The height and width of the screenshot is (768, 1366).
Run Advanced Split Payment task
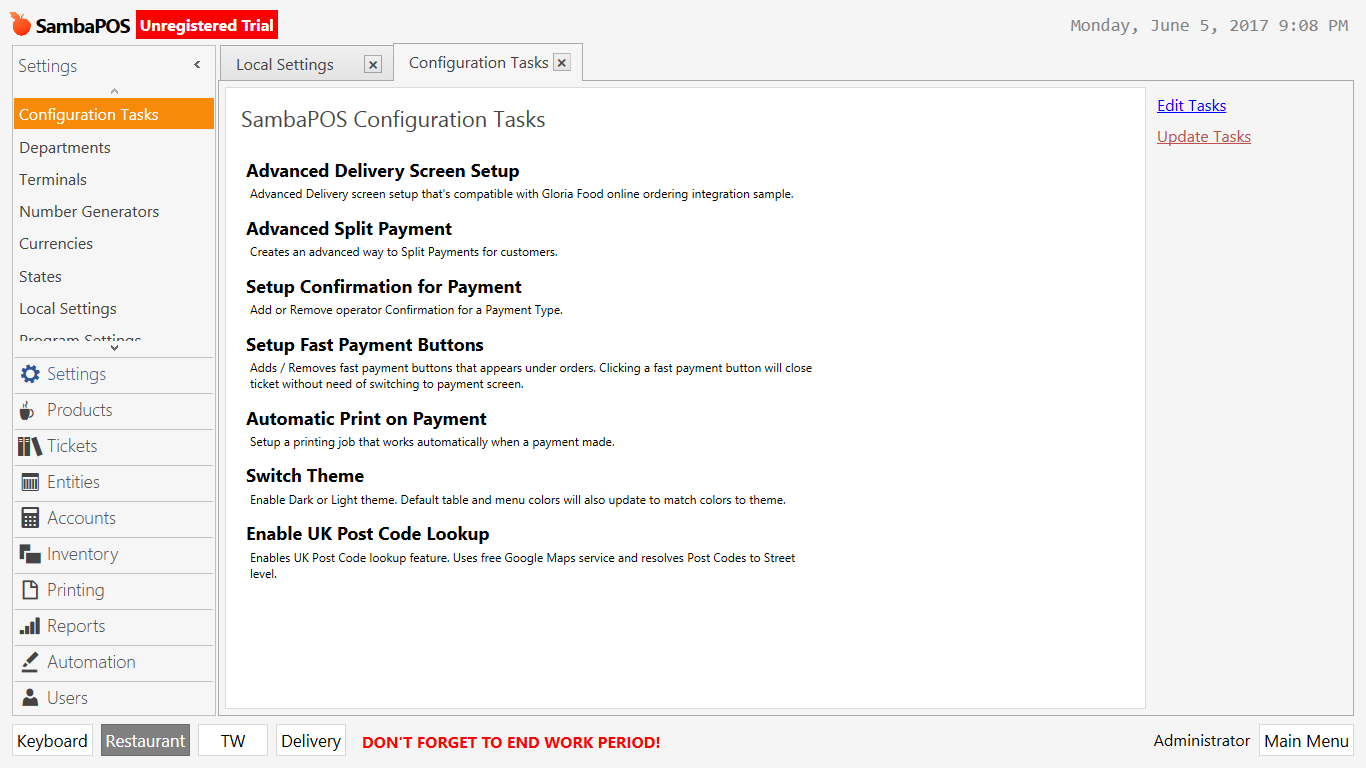click(x=349, y=229)
